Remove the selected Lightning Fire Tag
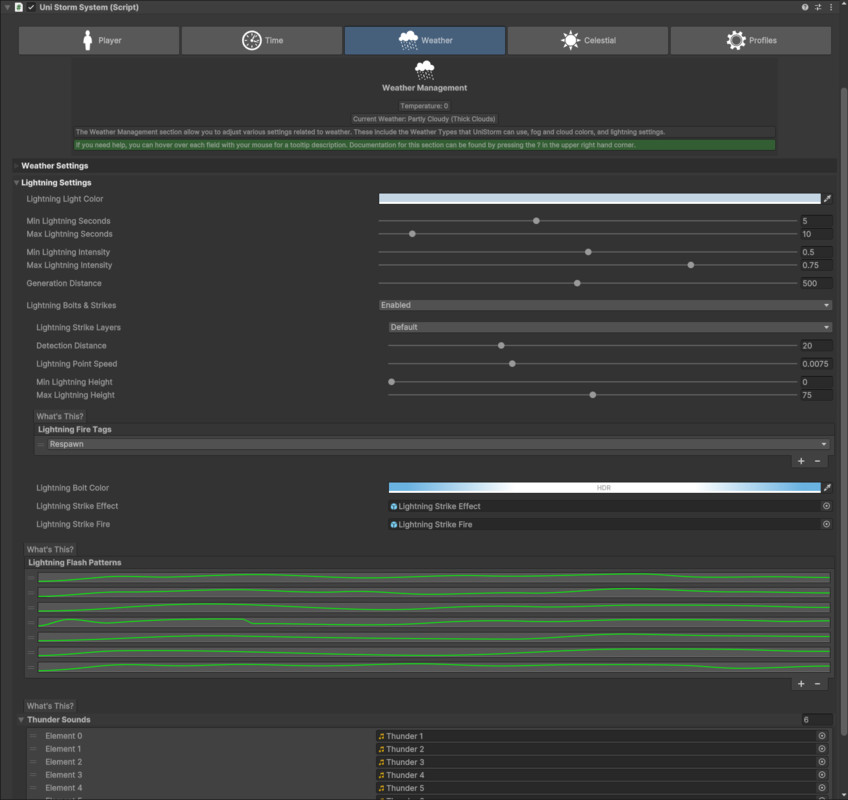This screenshot has width=848, height=800. 817,461
